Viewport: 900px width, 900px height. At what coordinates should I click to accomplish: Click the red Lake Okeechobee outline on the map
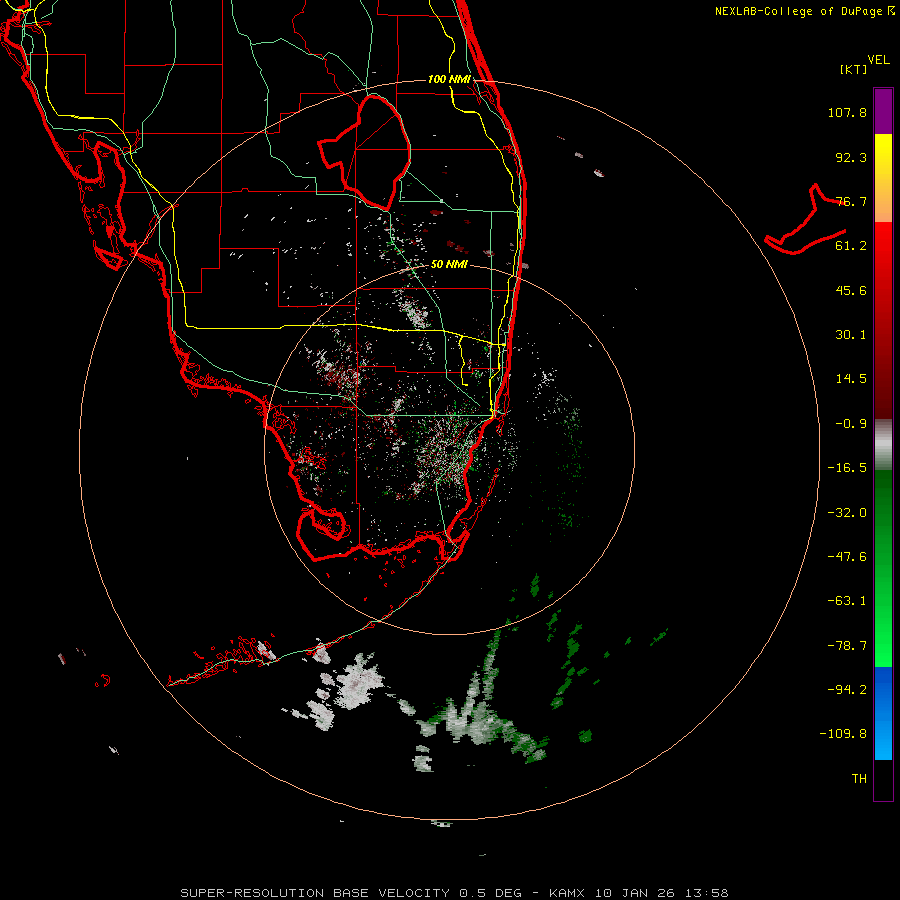(365, 153)
